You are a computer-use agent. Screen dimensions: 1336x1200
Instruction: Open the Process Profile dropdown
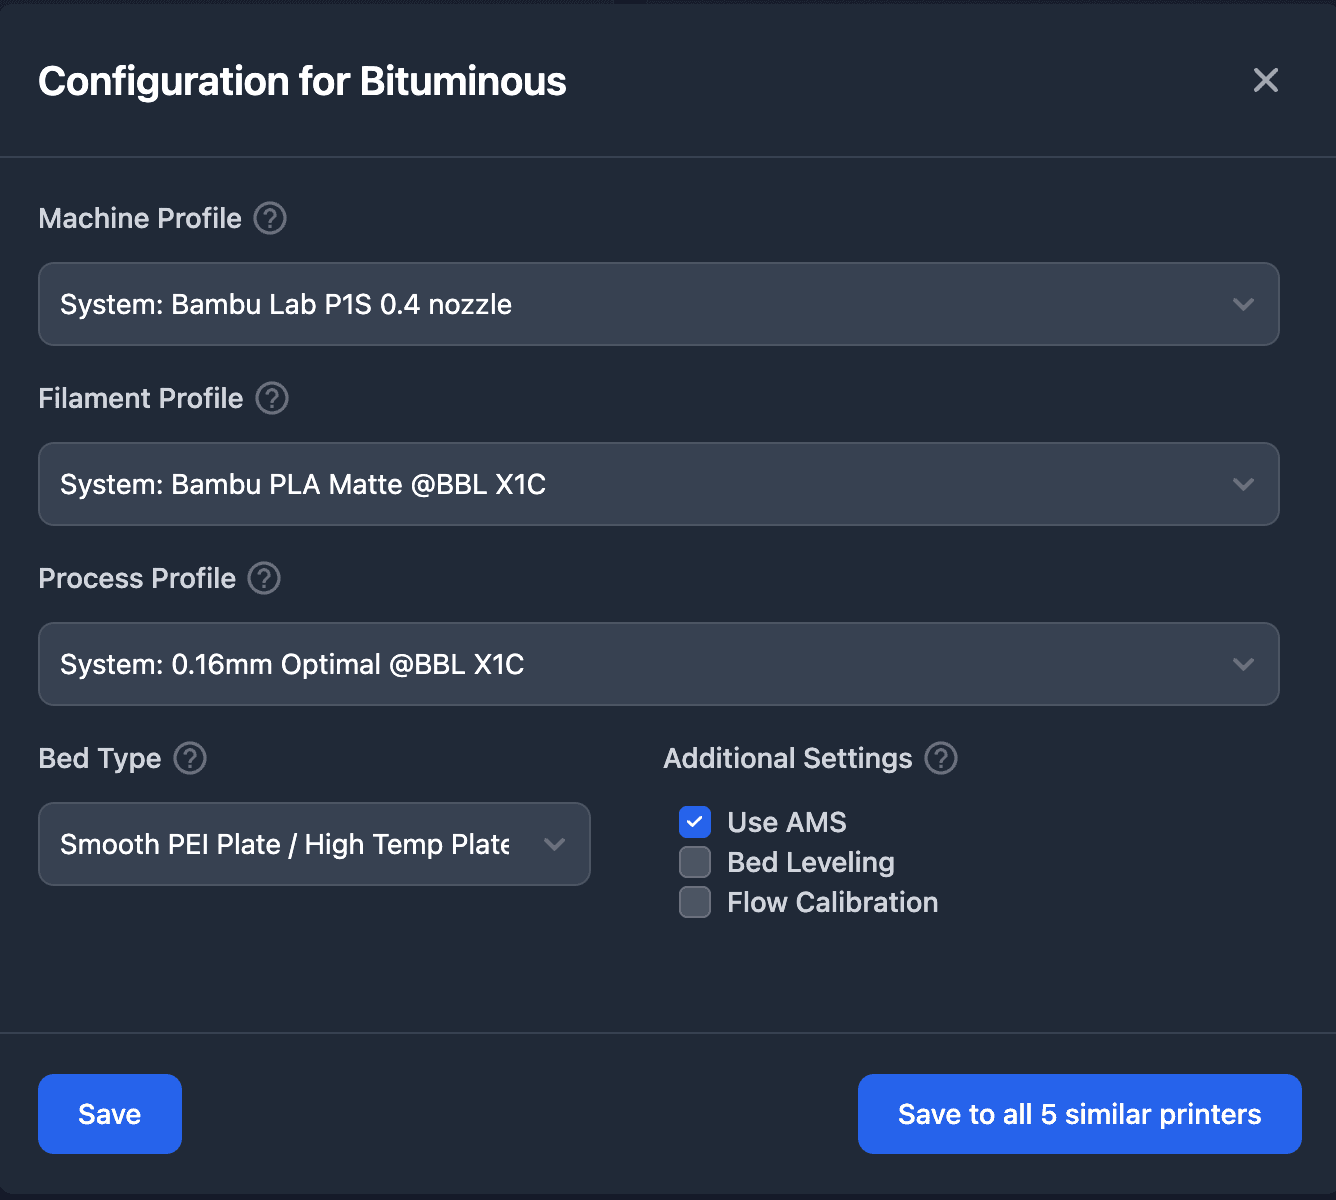point(659,664)
